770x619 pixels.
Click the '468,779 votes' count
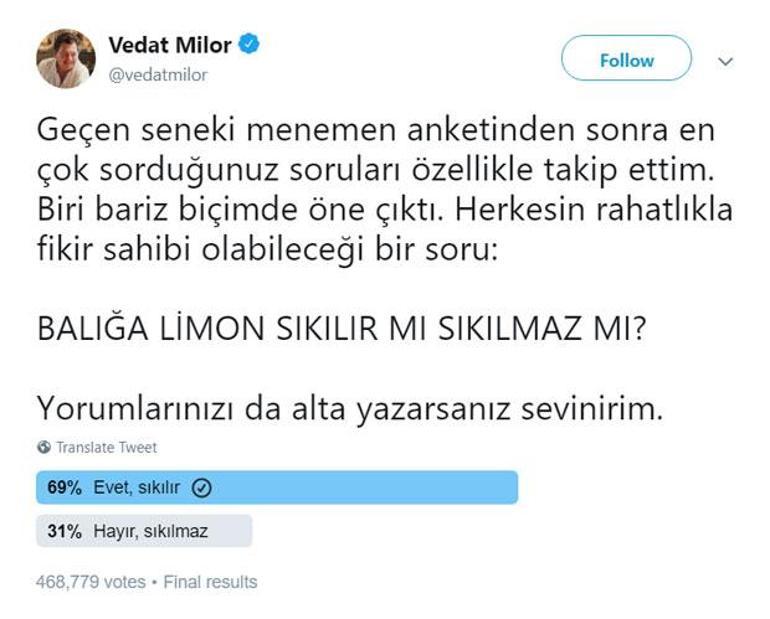point(90,582)
